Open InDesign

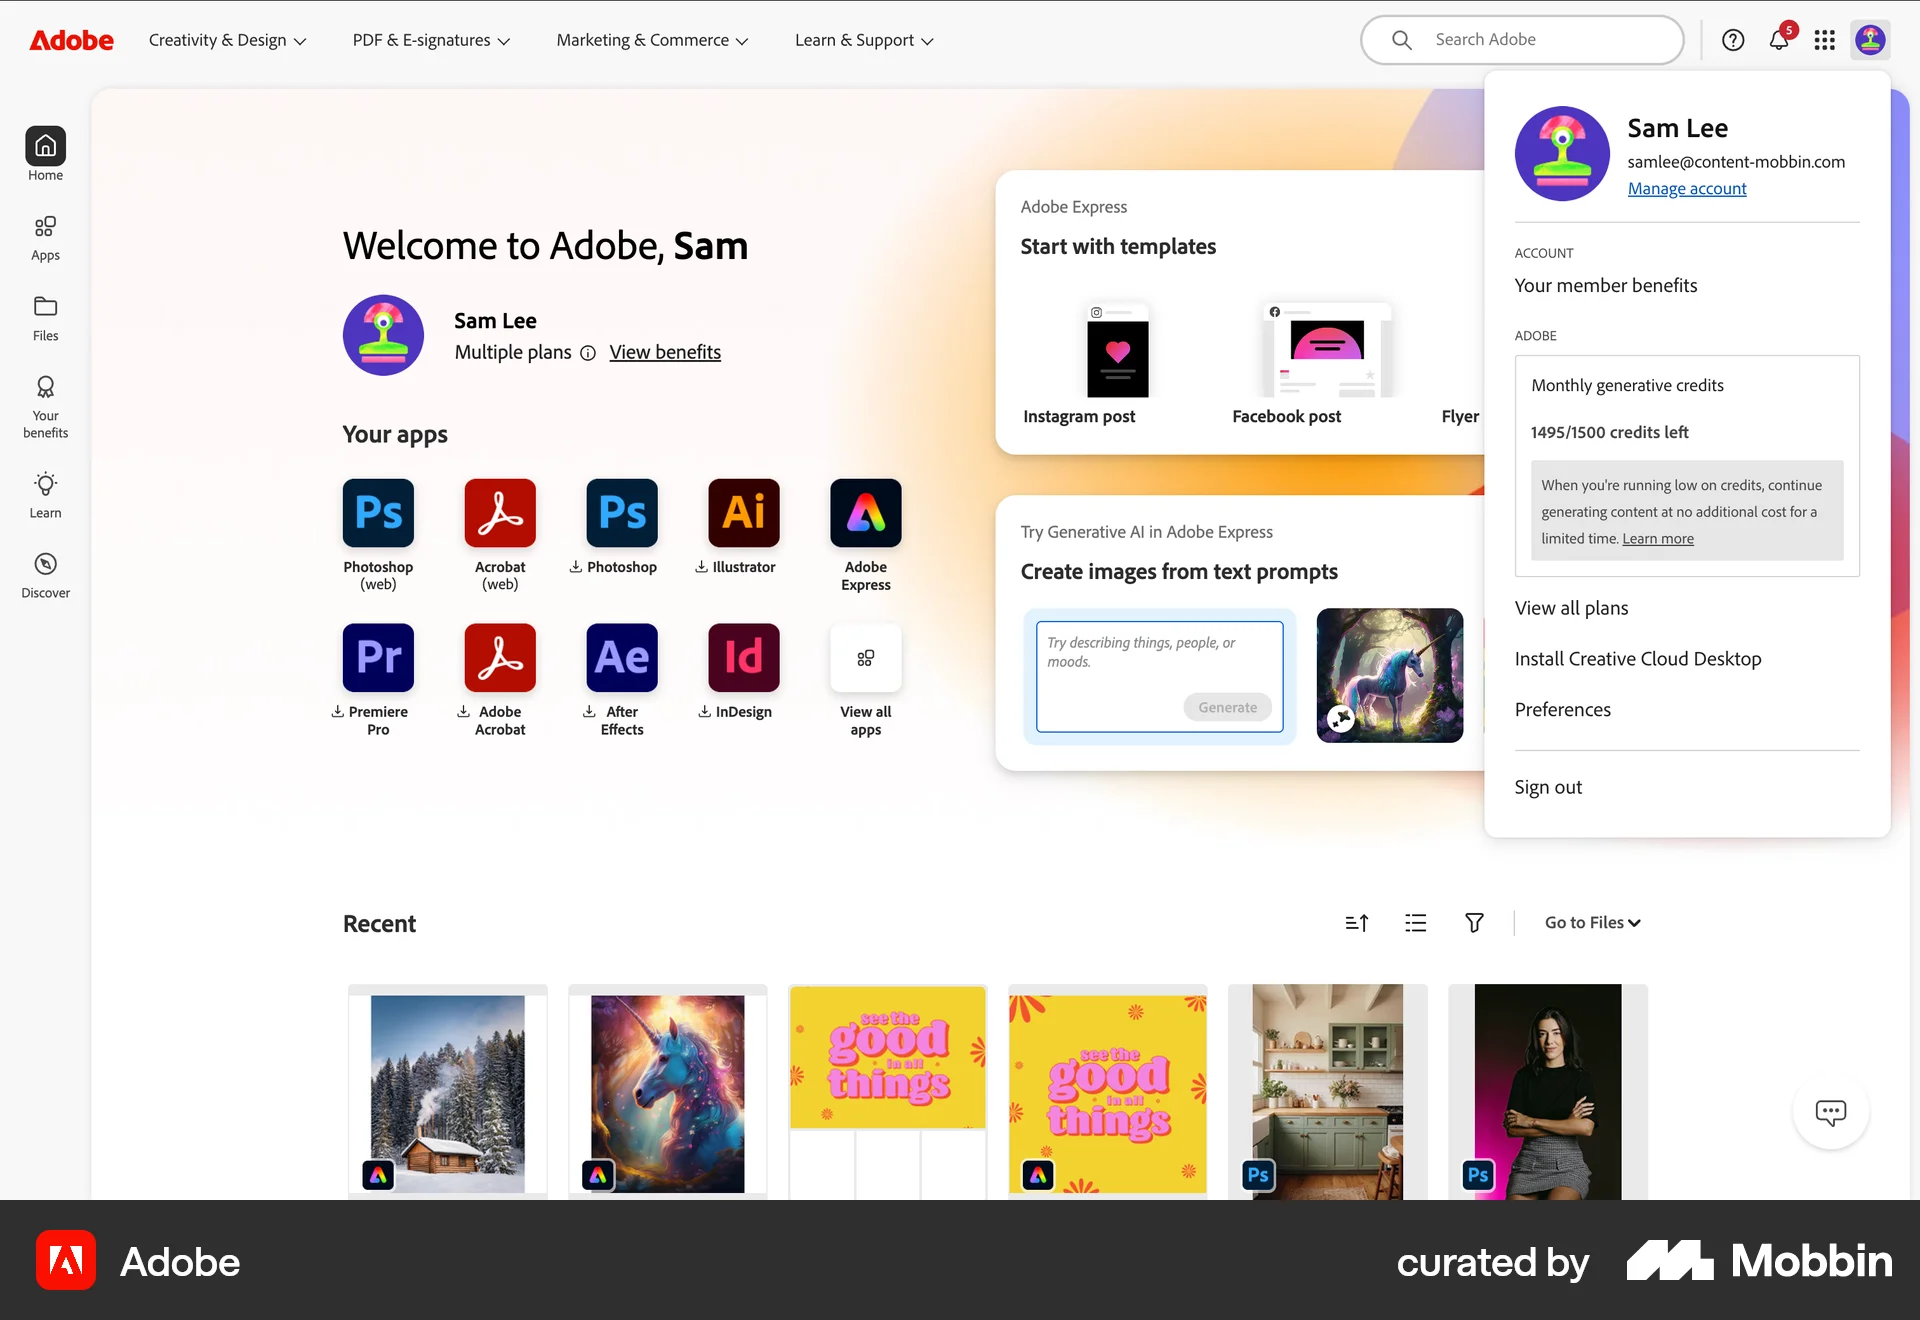pos(743,657)
